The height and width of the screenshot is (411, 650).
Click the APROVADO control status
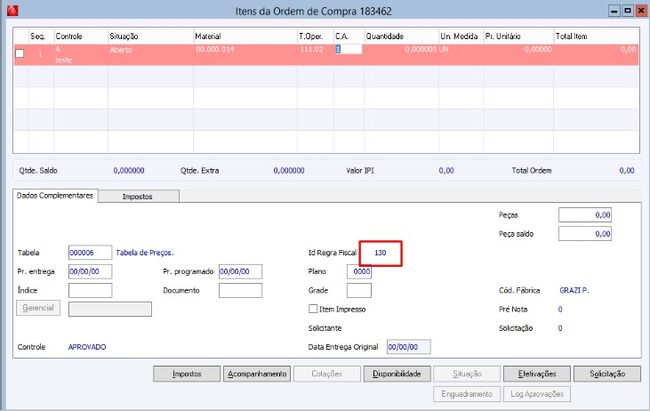tap(87, 347)
